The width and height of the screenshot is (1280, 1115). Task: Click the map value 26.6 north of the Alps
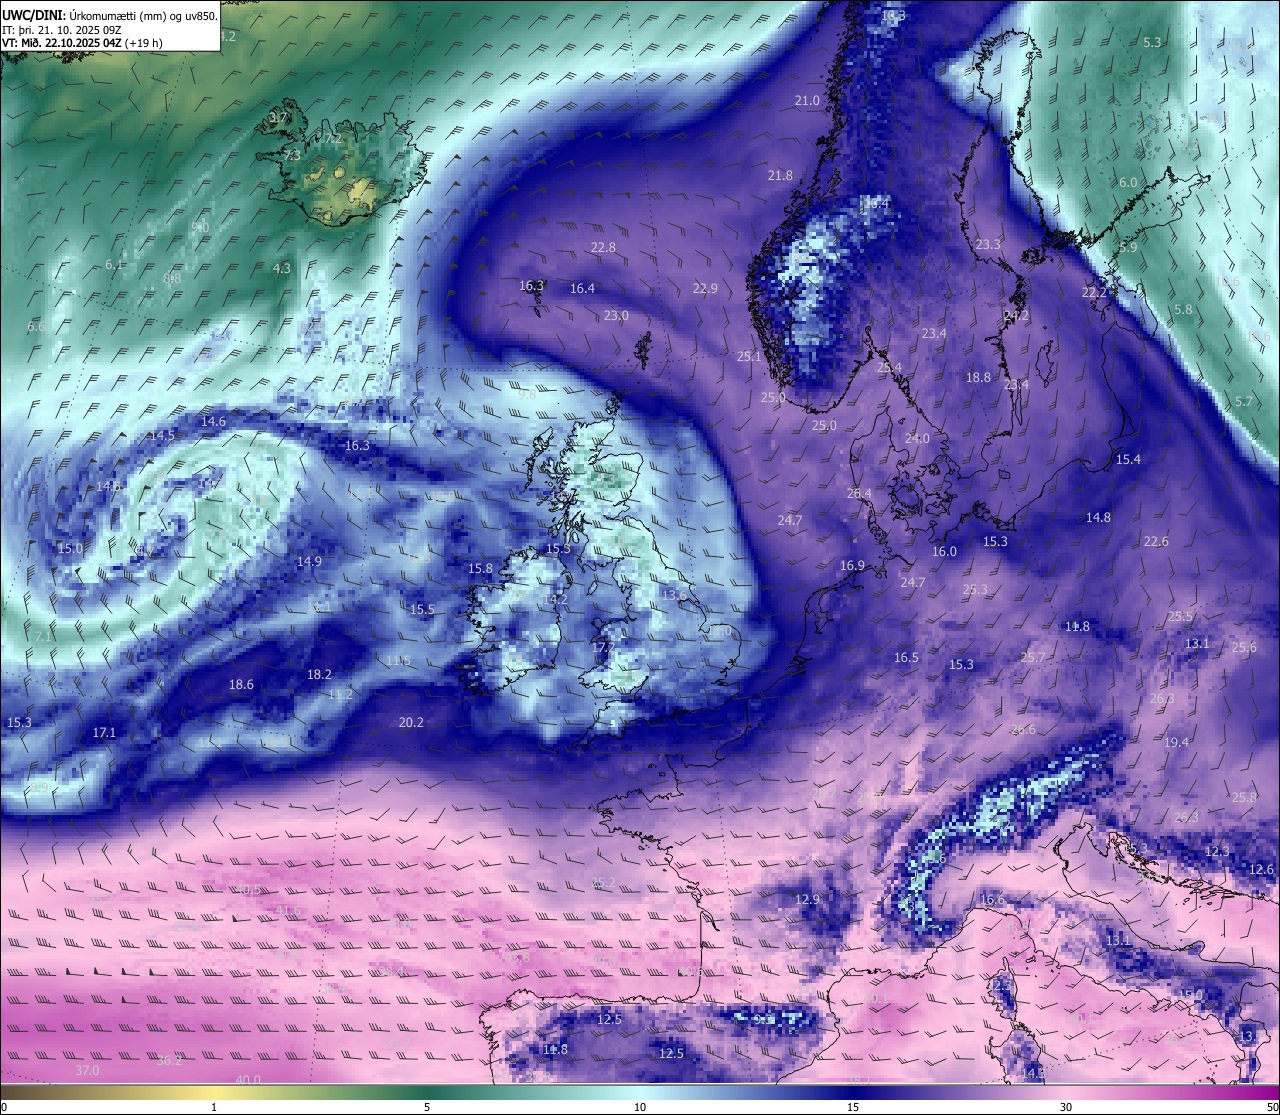click(x=1023, y=729)
